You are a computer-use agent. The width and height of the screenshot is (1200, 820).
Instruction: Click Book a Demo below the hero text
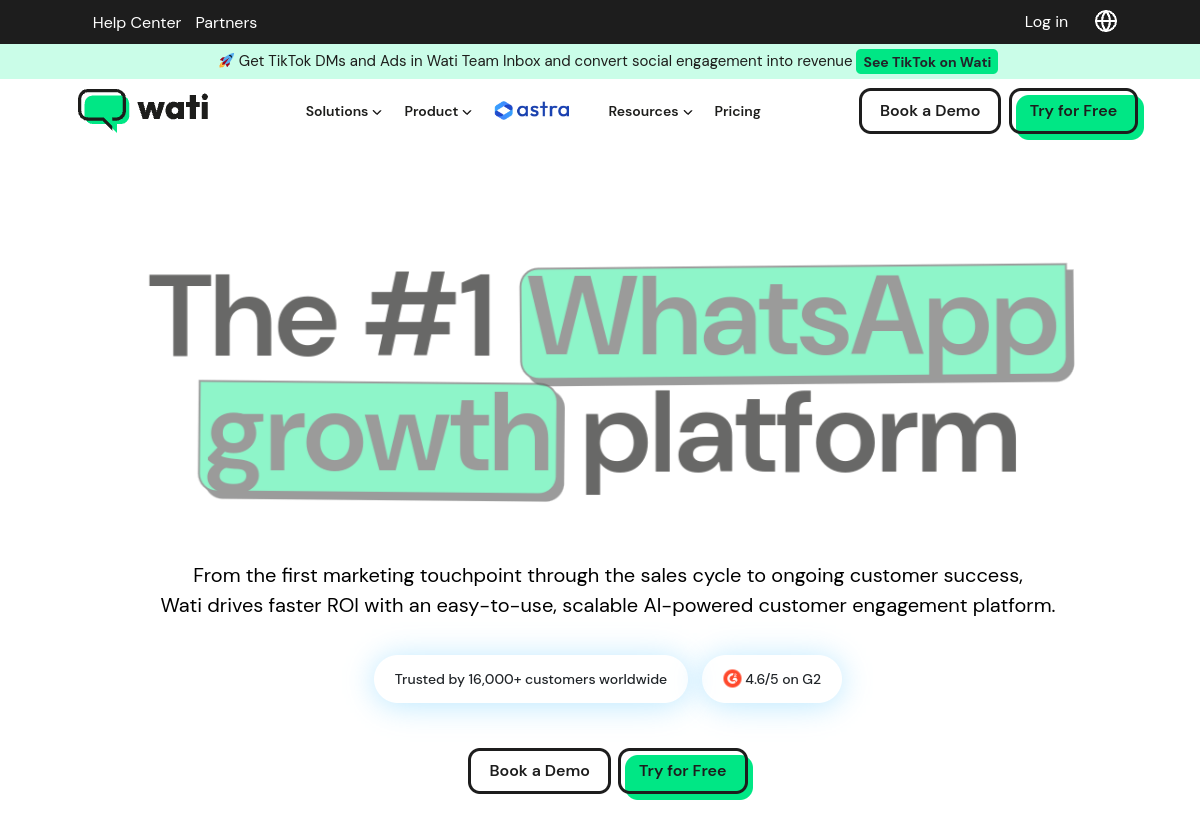(x=539, y=771)
